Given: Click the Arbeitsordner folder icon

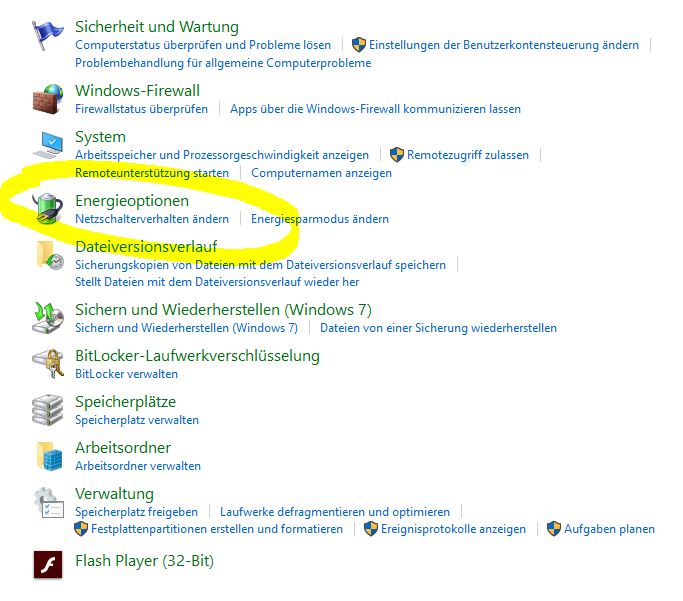Looking at the screenshot, I should coord(49,456).
